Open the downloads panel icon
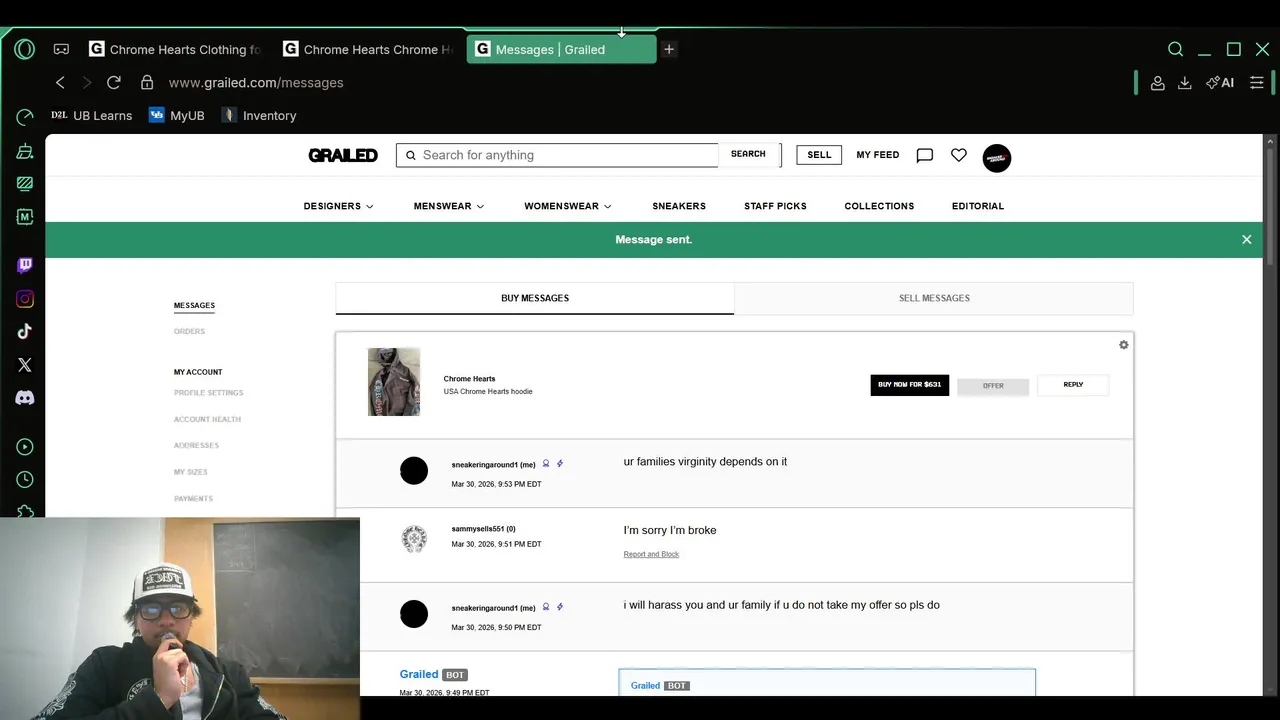This screenshot has width=1280, height=720. pos(1184,83)
